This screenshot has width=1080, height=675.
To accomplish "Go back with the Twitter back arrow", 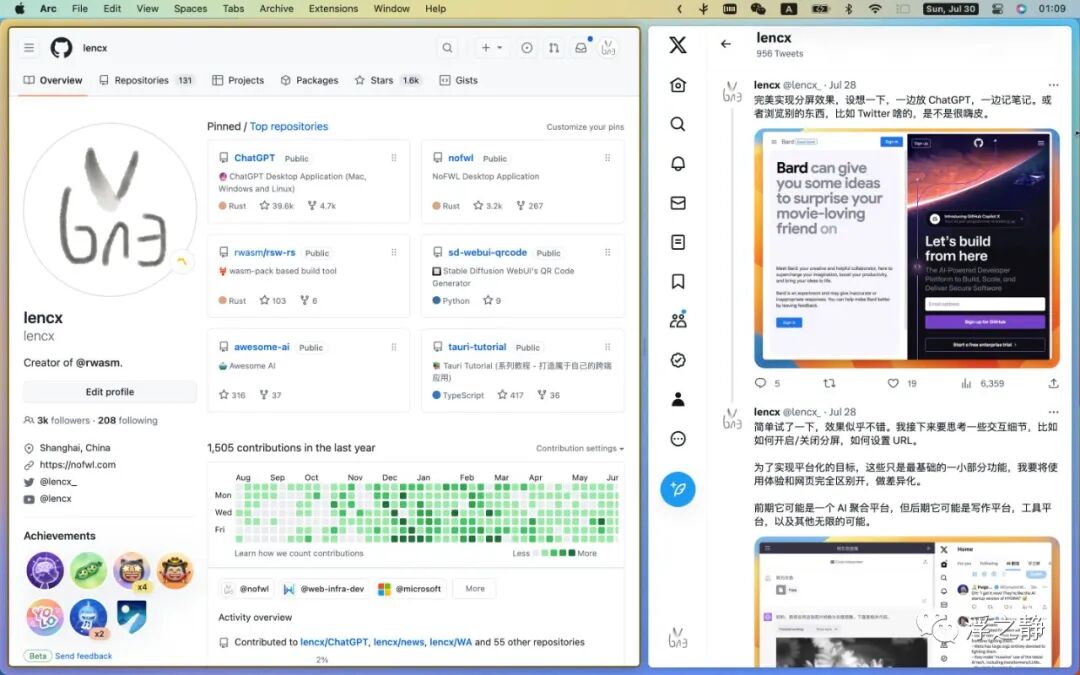I will coord(726,44).
